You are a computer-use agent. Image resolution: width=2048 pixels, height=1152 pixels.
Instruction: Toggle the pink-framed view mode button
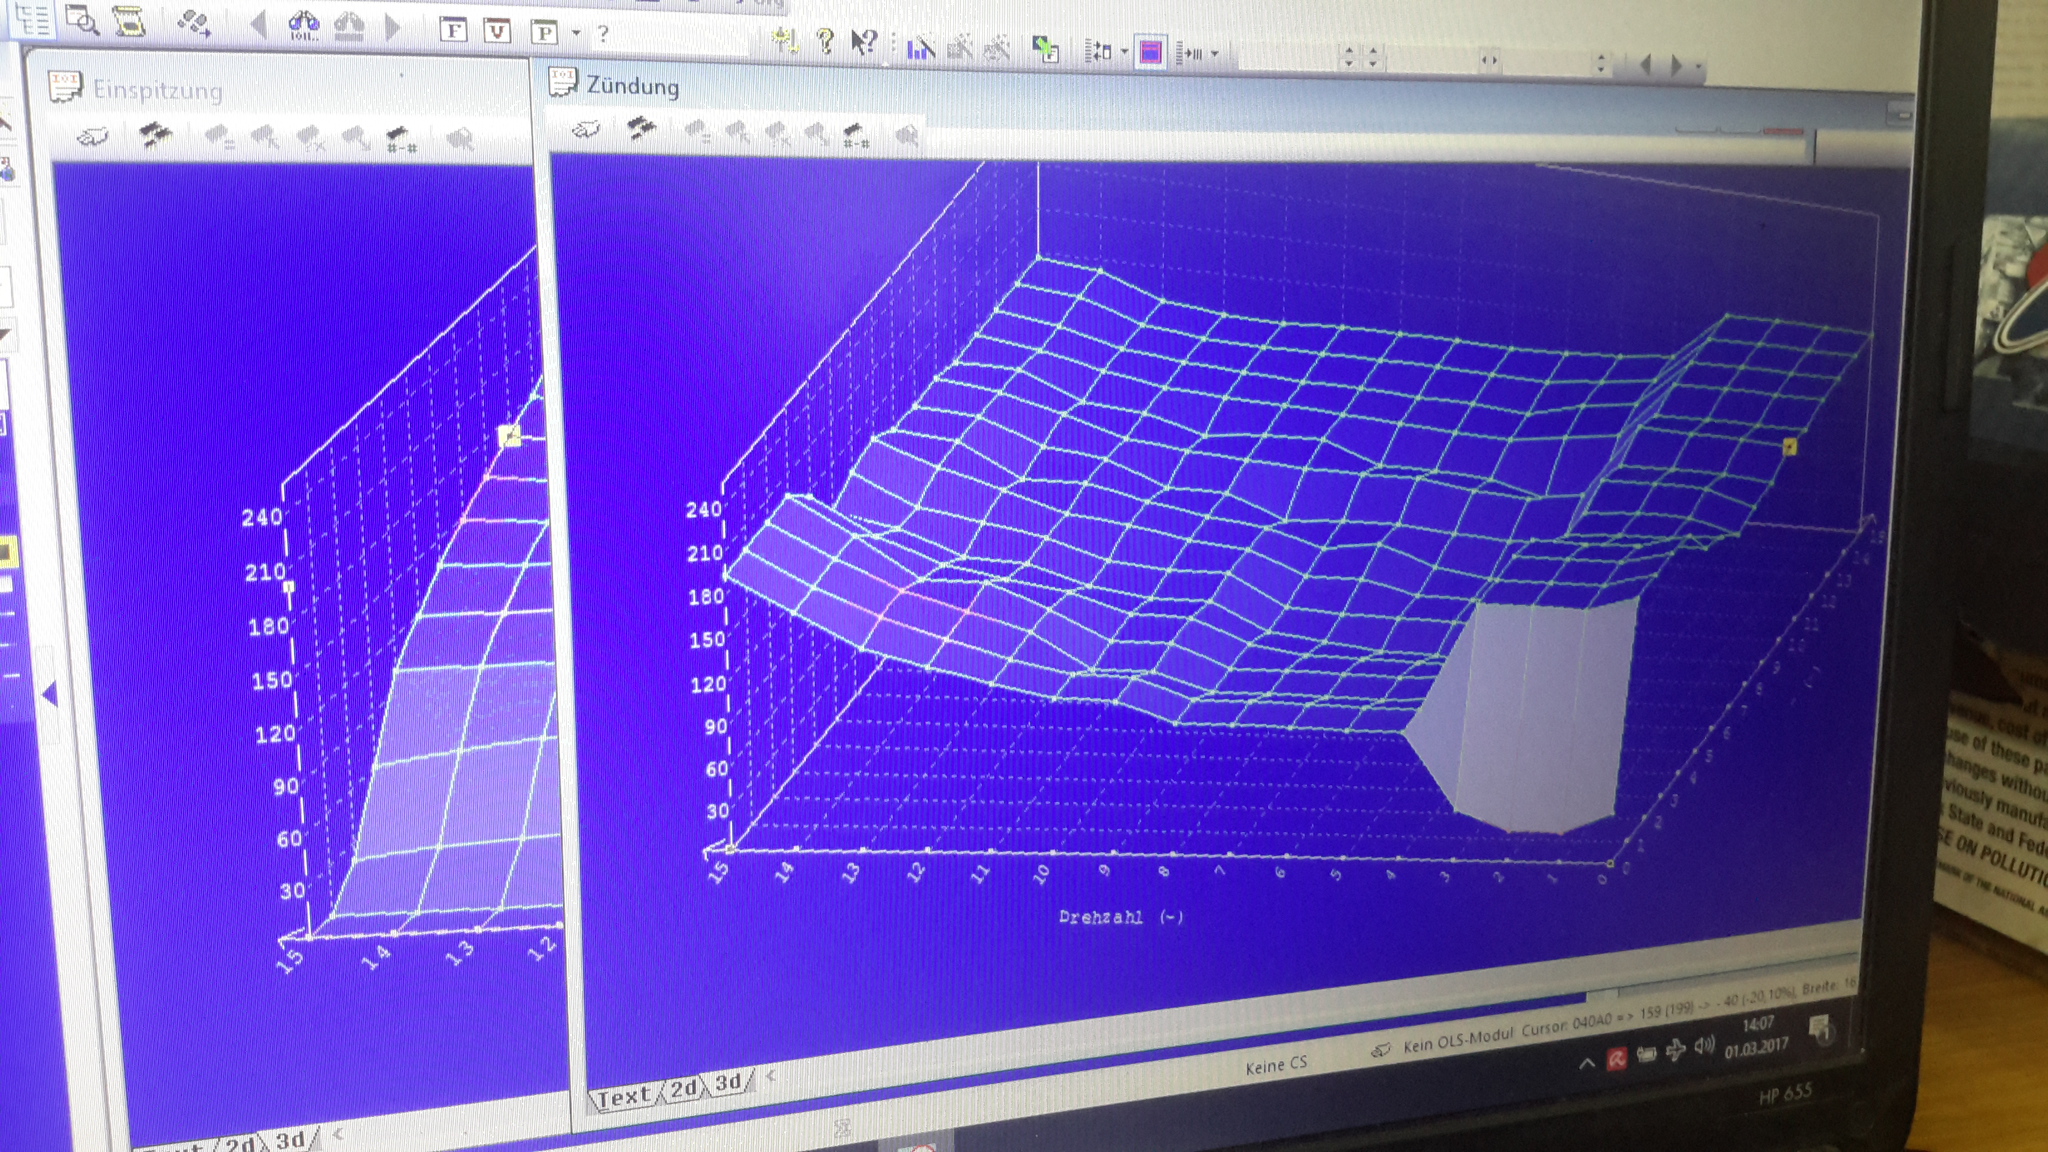click(x=1150, y=52)
